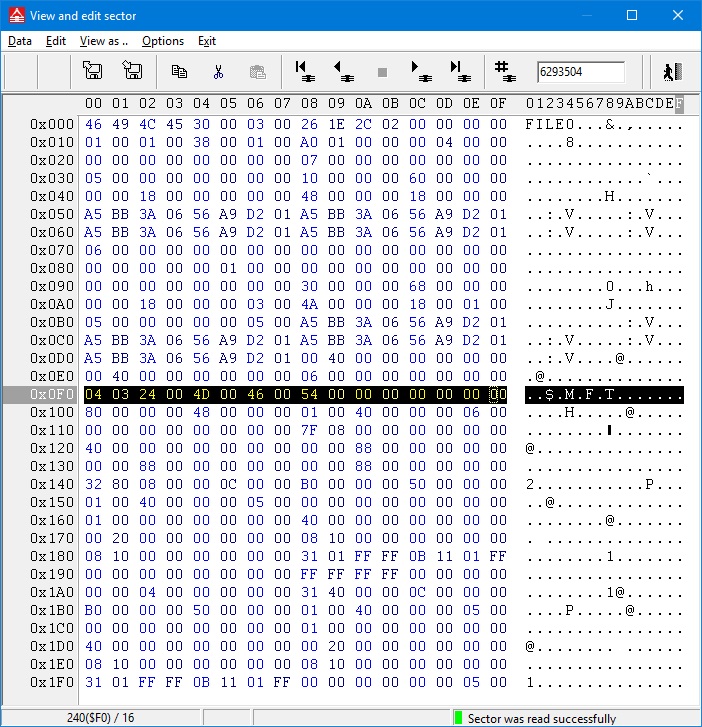Go to the next sector
The height and width of the screenshot is (727, 702).
tap(420, 71)
